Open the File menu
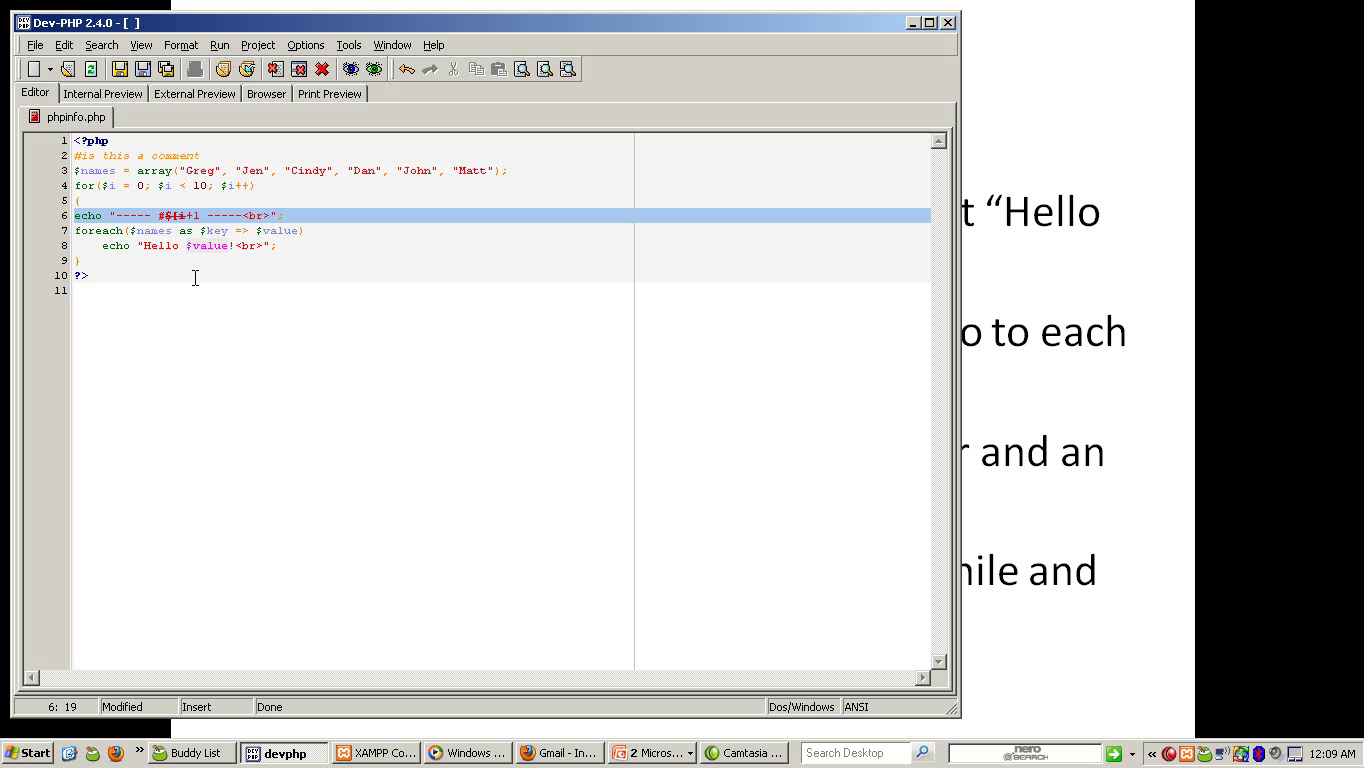 pos(35,45)
